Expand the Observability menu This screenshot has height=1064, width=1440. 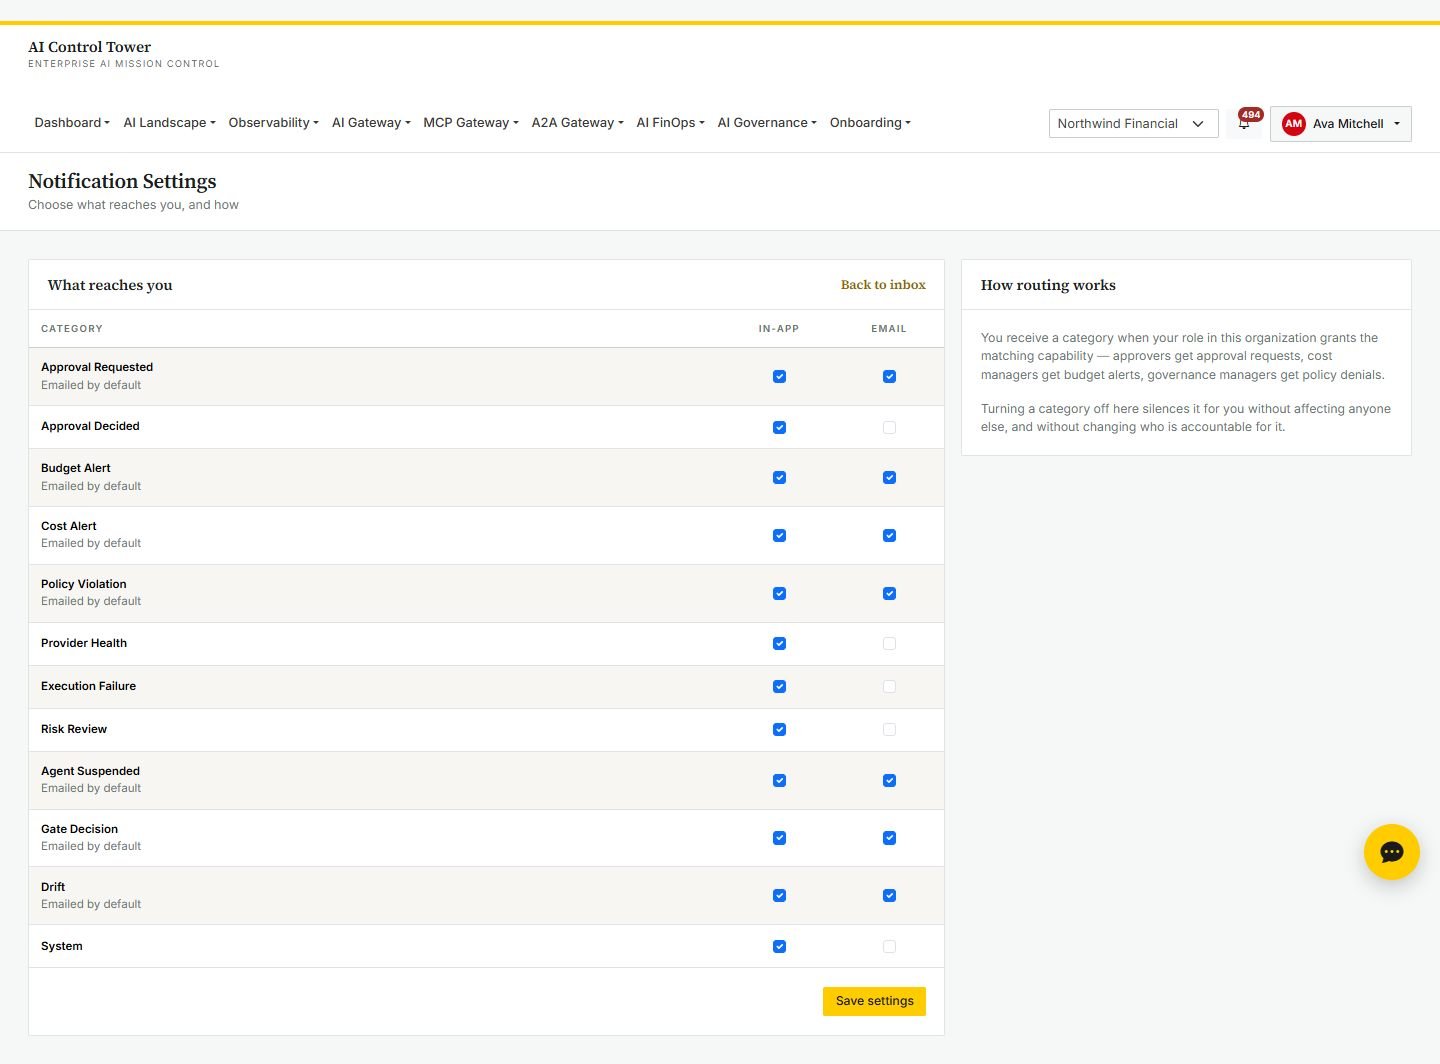pyautogui.click(x=273, y=123)
